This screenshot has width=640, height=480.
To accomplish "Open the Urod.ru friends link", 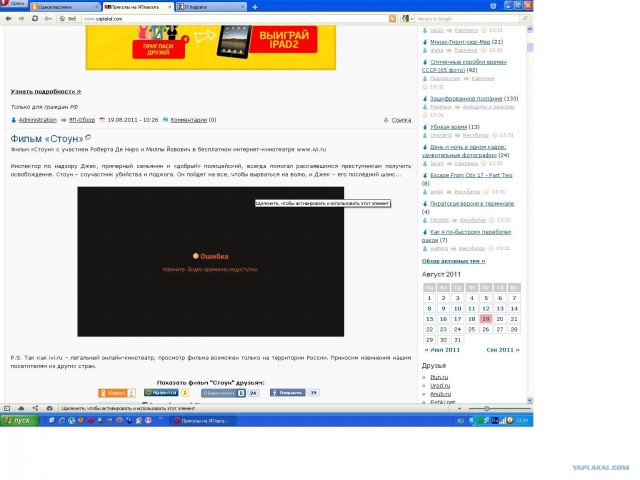I will (x=440, y=385).
